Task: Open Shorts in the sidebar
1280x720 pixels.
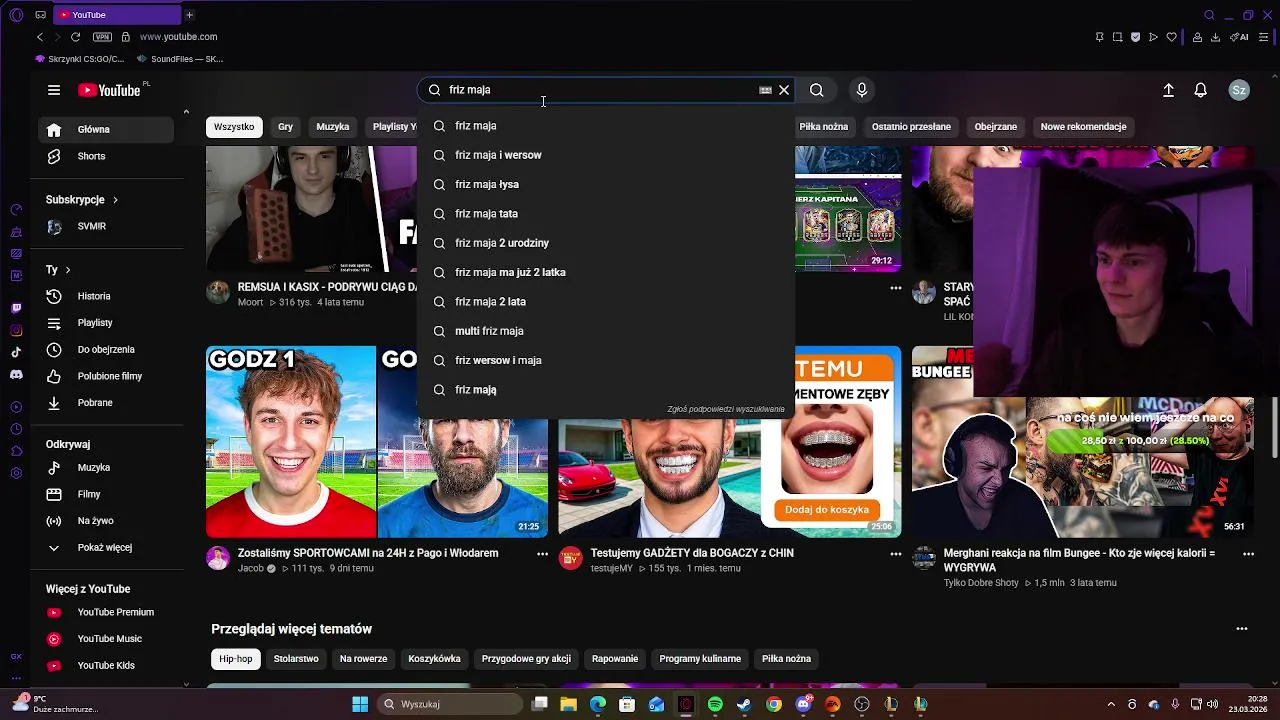Action: tap(106, 156)
